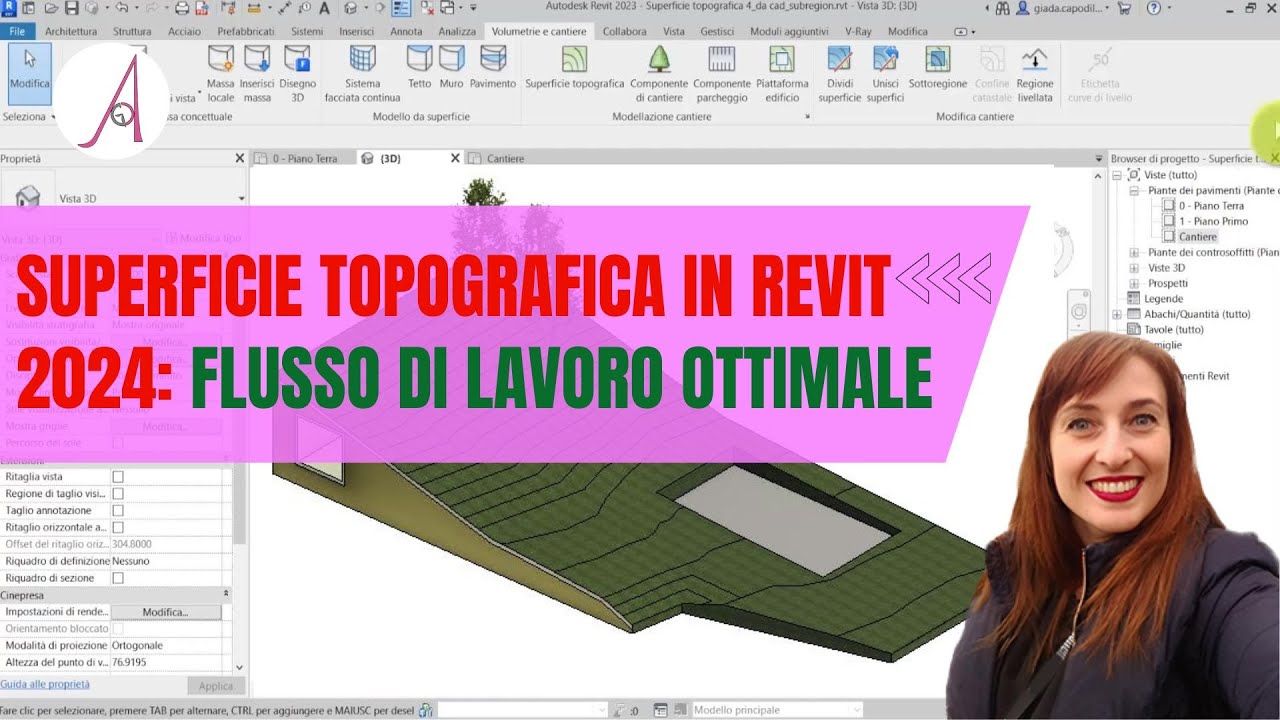Select Componente parcheggio tool
This screenshot has width=1280, height=720.
tap(721, 74)
